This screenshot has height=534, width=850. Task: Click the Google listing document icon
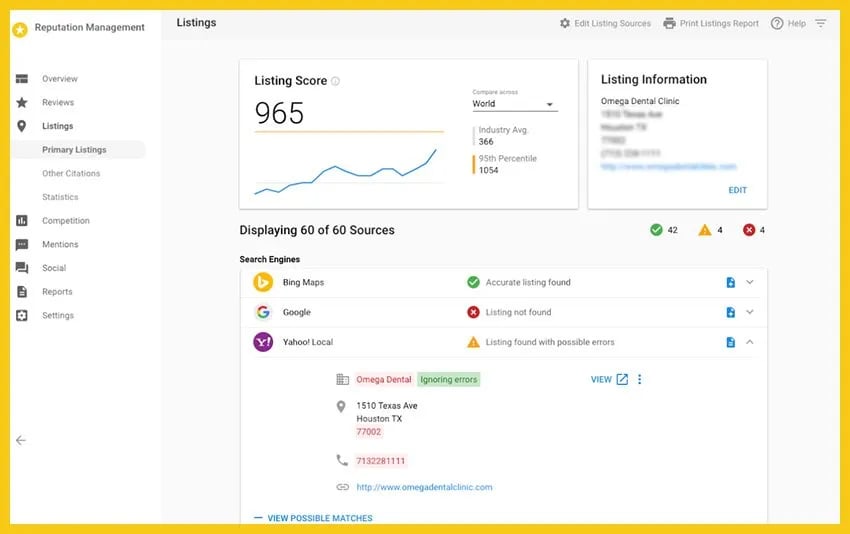pyautogui.click(x=730, y=312)
